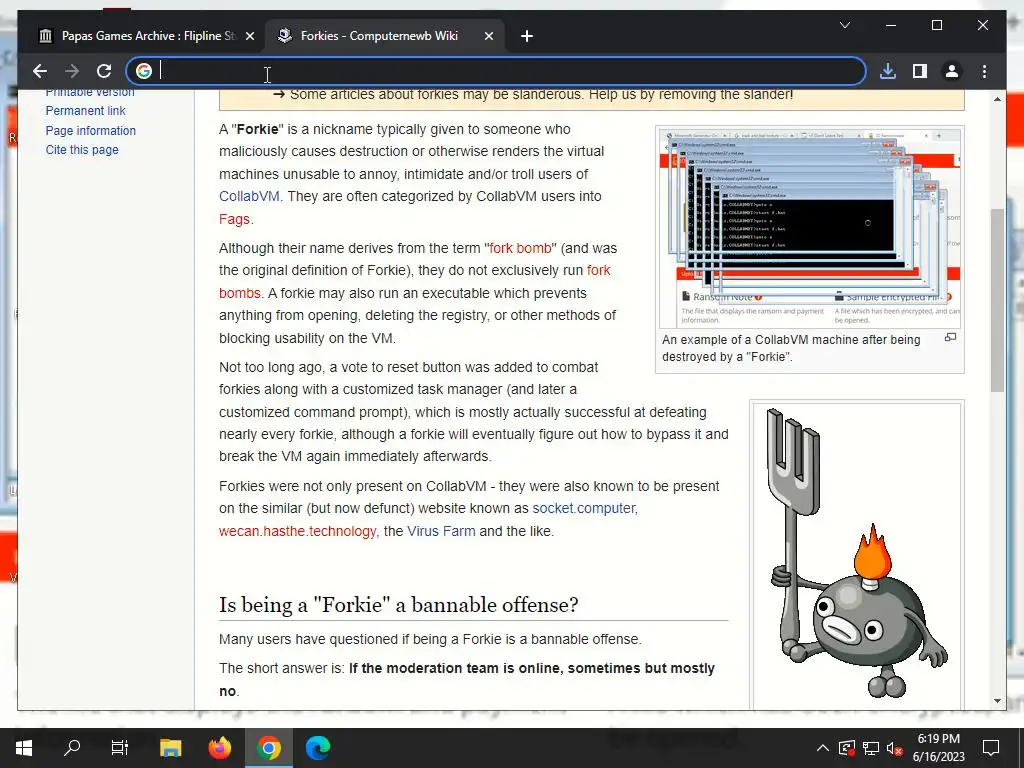
Task: Click the "Is being a Forkie" heading
Action: (398, 605)
